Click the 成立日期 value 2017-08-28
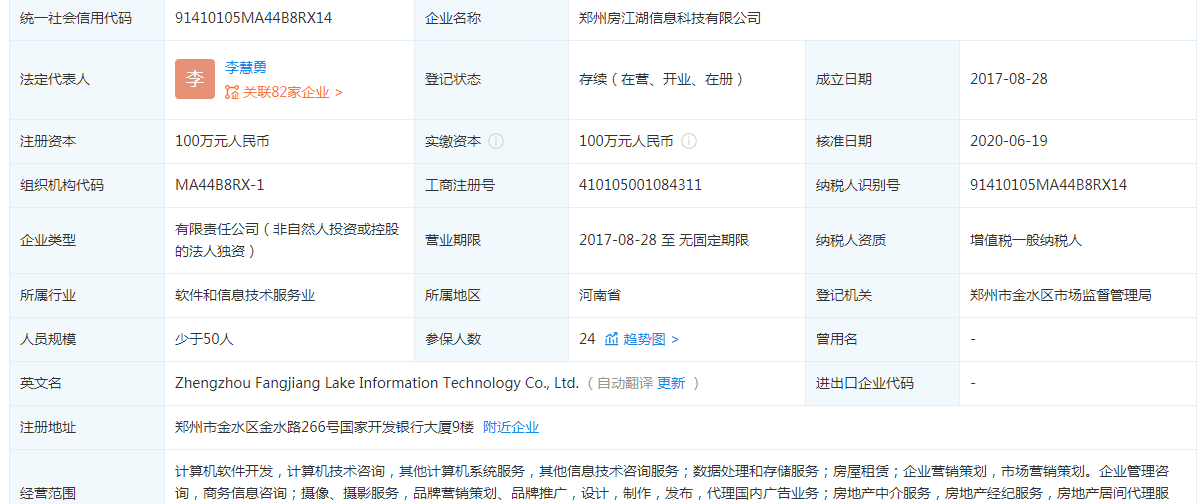 (x=1008, y=79)
